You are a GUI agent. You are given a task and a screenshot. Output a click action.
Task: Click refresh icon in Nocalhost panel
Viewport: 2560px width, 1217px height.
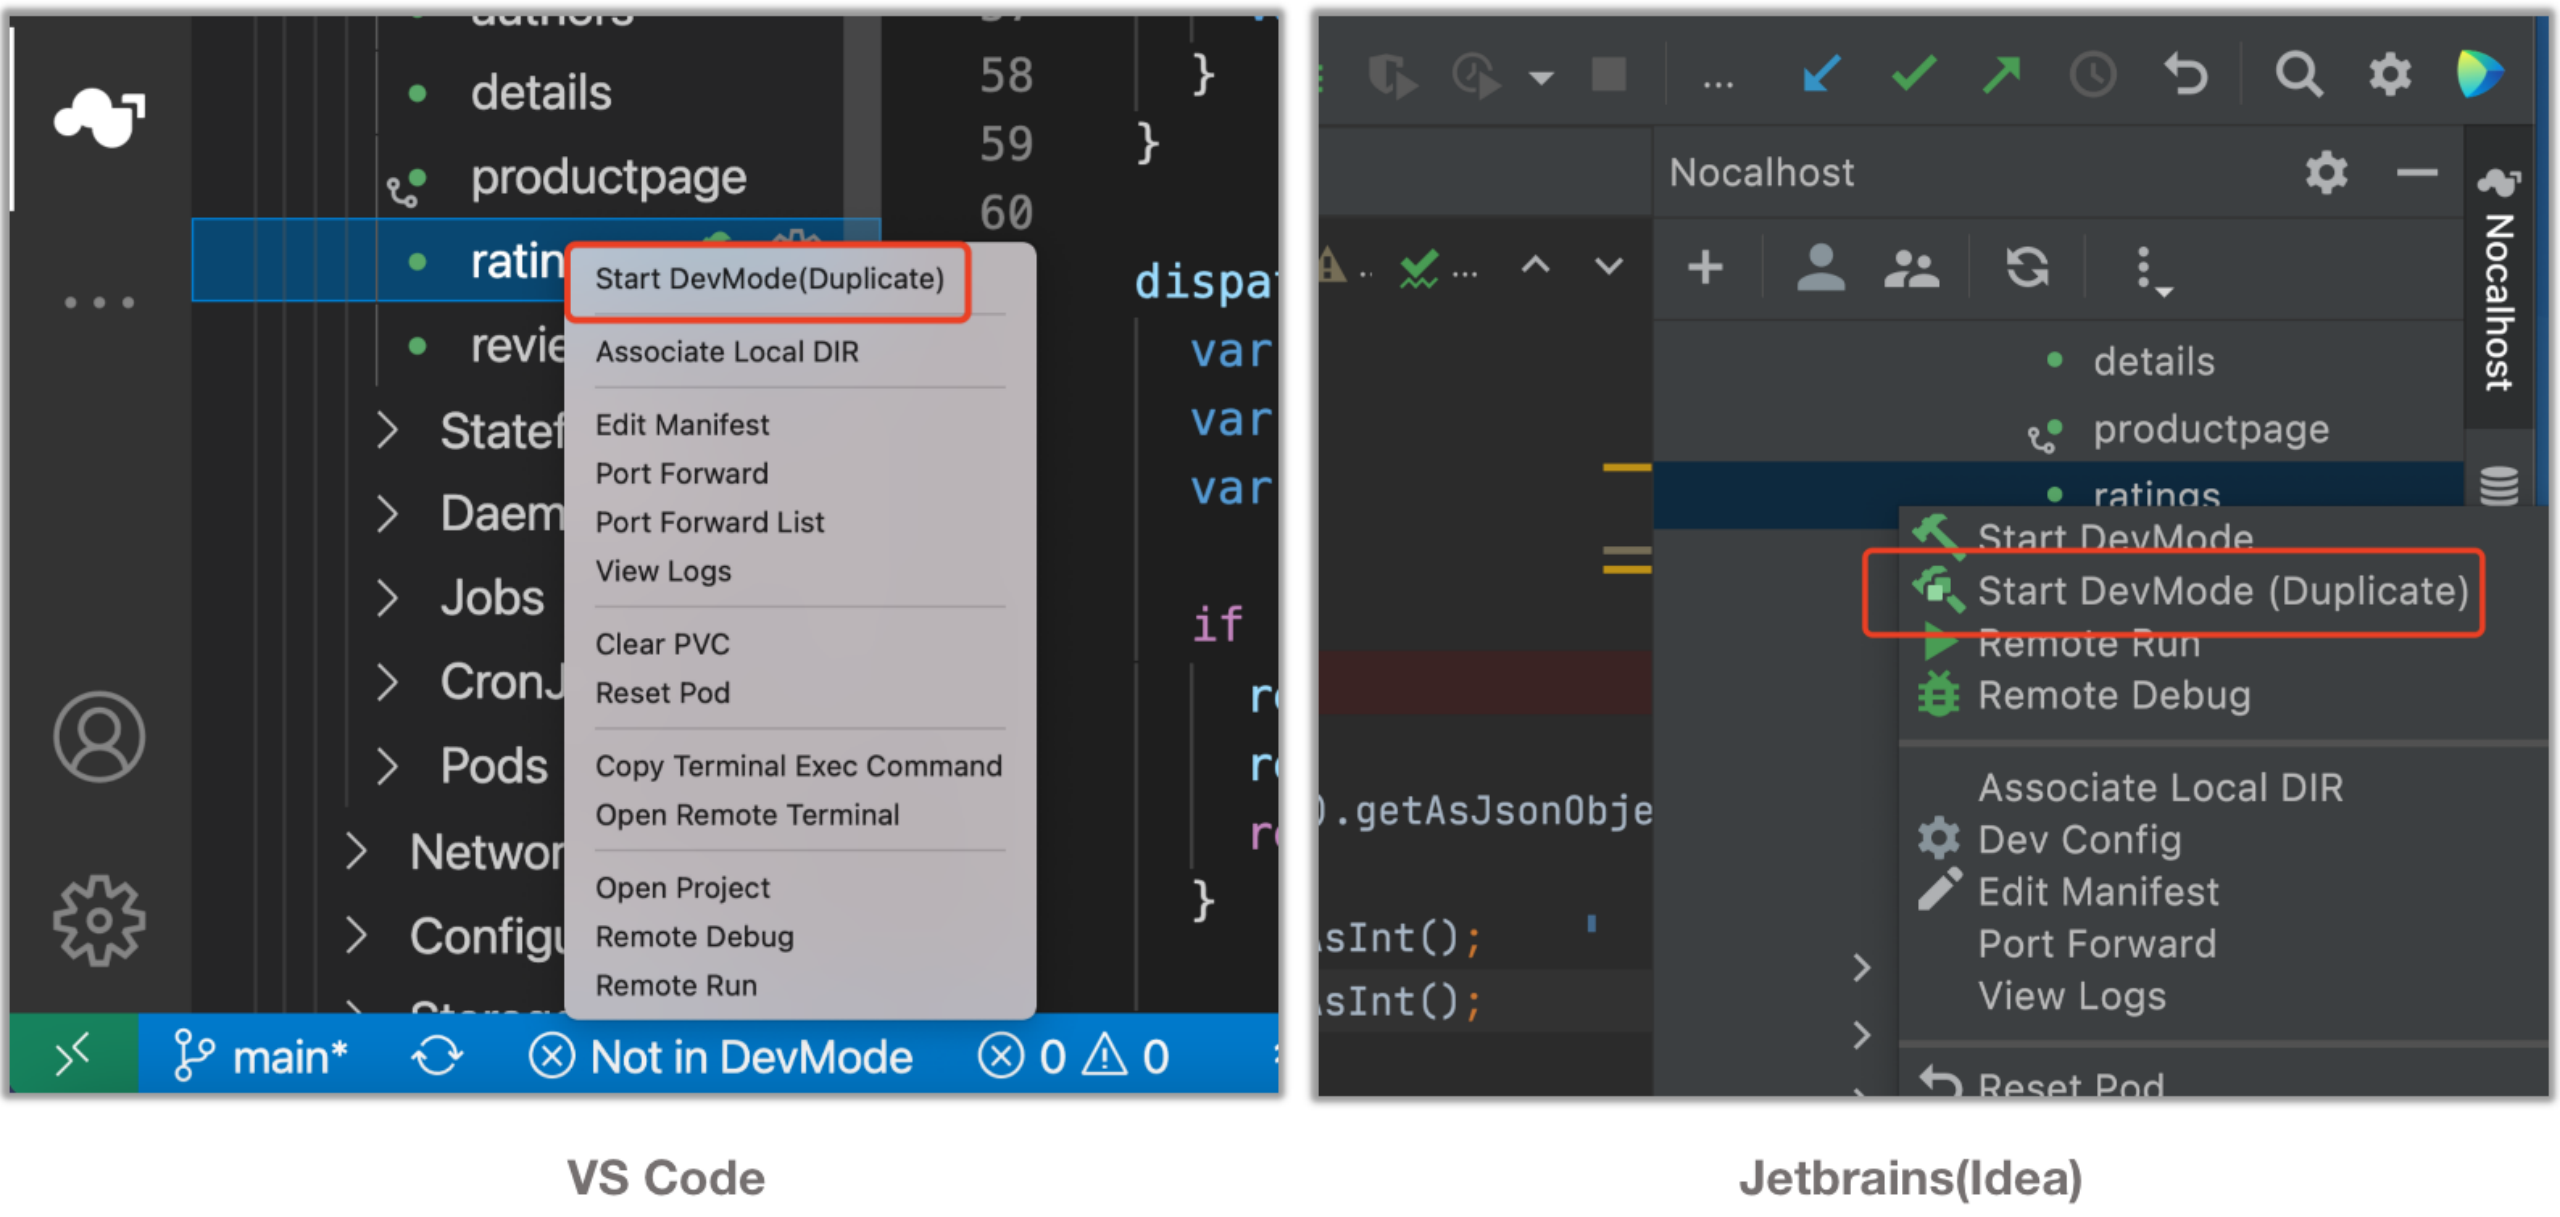(2027, 267)
